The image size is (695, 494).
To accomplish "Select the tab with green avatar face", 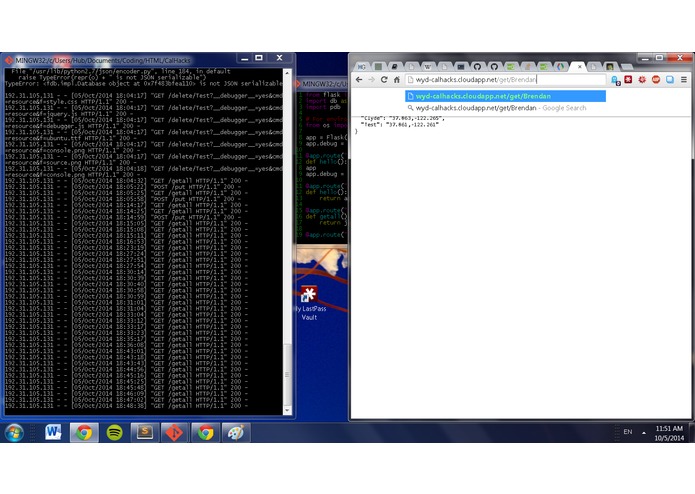I will [610, 66].
